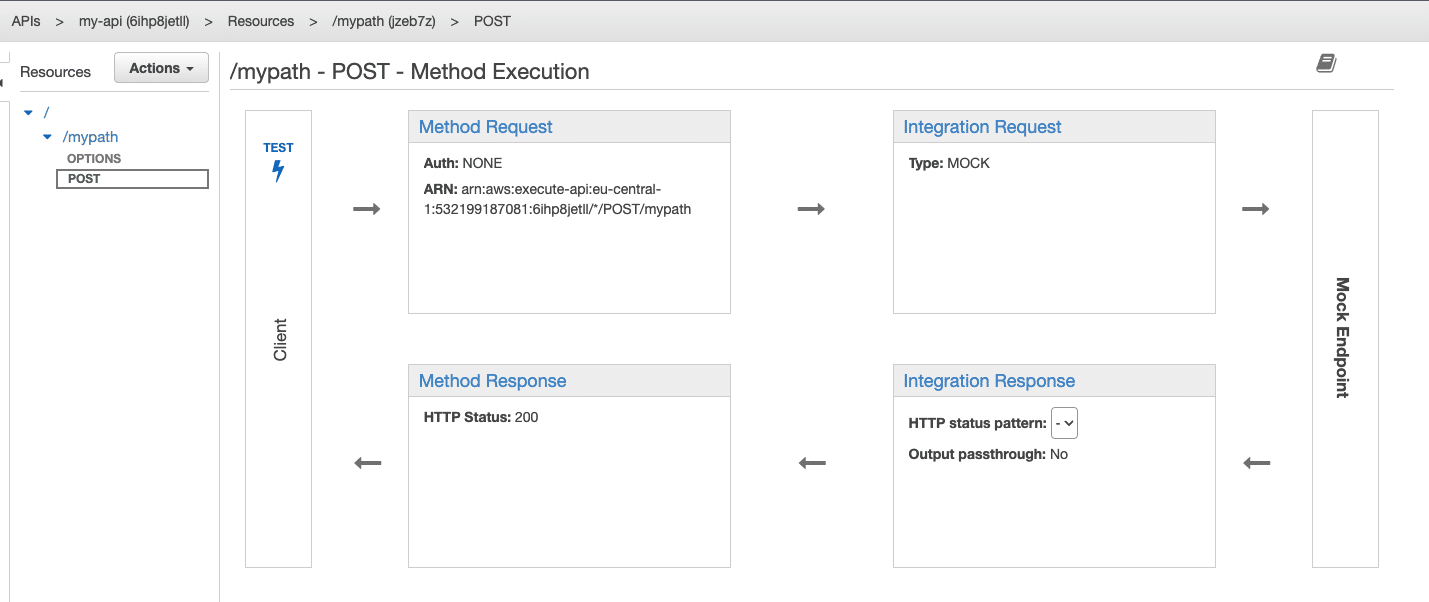Select the OPTIONS method under /mypath

[x=93, y=158]
